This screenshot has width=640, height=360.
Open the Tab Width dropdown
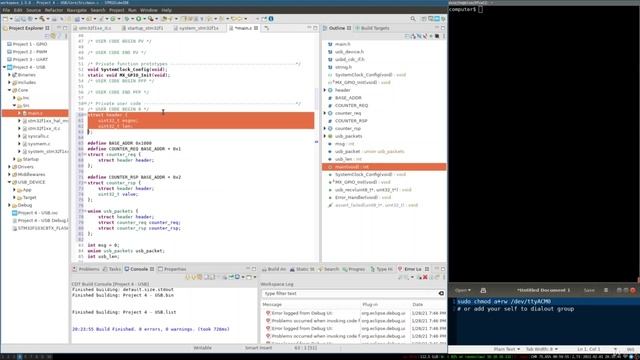tap(541, 349)
